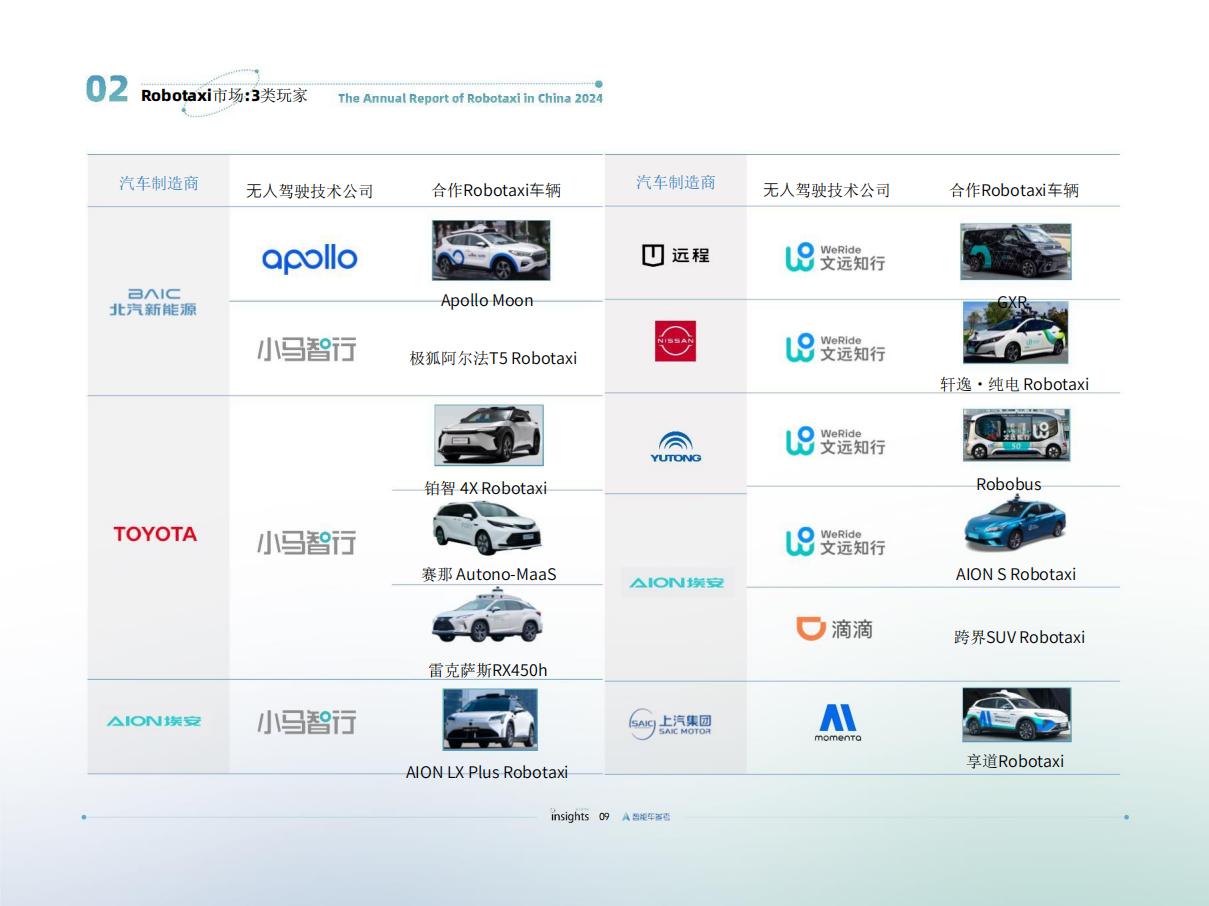Viewport: 1209px width, 906px height.
Task: Click AION 埃安 logo in AION LX Plus row
Action: 154,721
